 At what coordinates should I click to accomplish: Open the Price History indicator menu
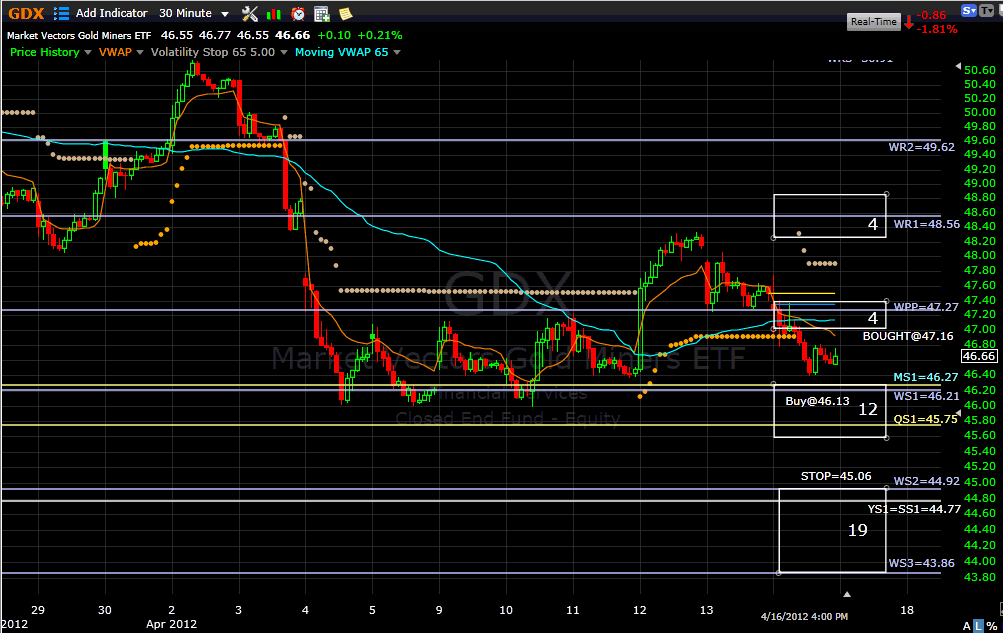tap(51, 52)
